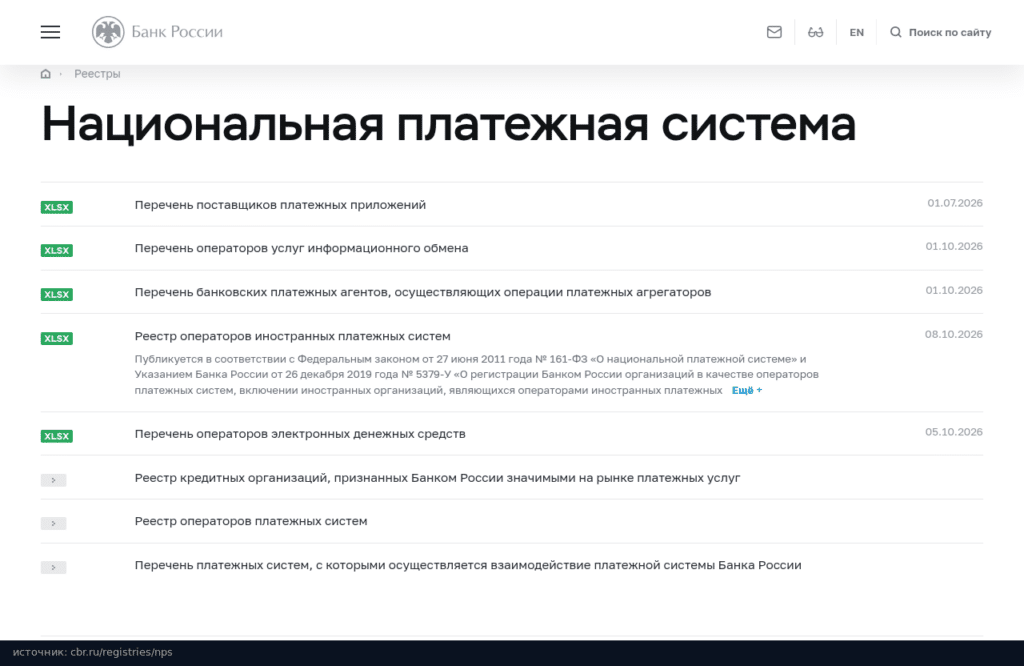Image resolution: width=1024 pixels, height=666 pixels.
Task: Open the site search 'Поиск по сайту'
Action: 940,32
